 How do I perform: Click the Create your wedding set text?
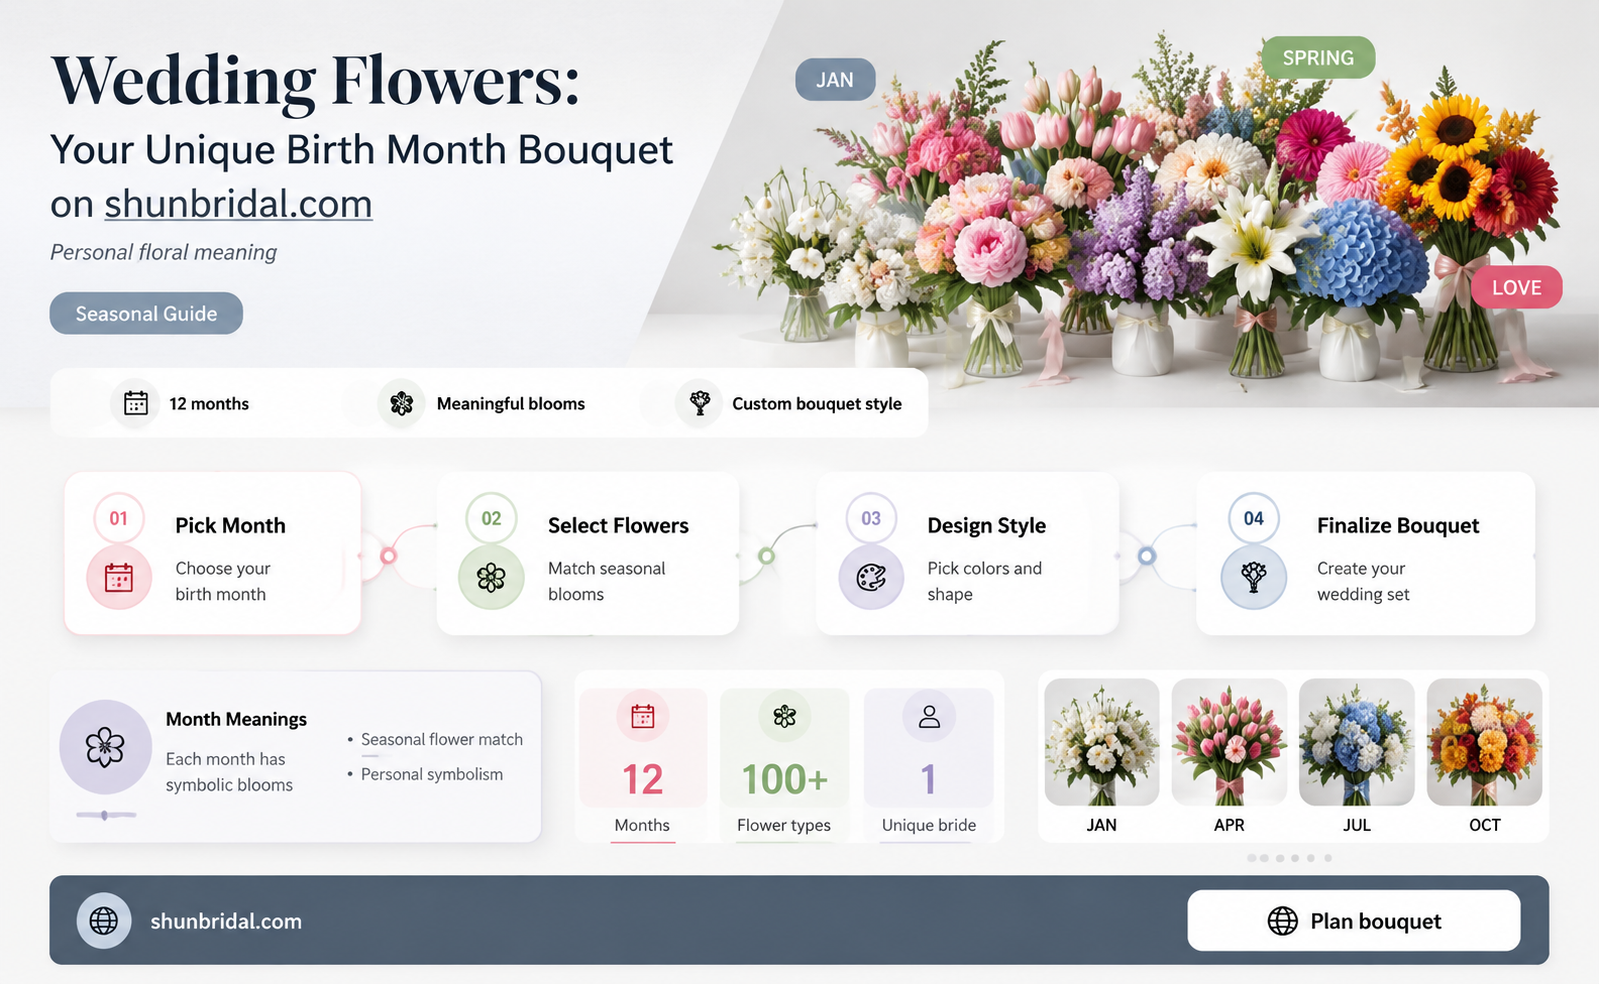click(1363, 581)
